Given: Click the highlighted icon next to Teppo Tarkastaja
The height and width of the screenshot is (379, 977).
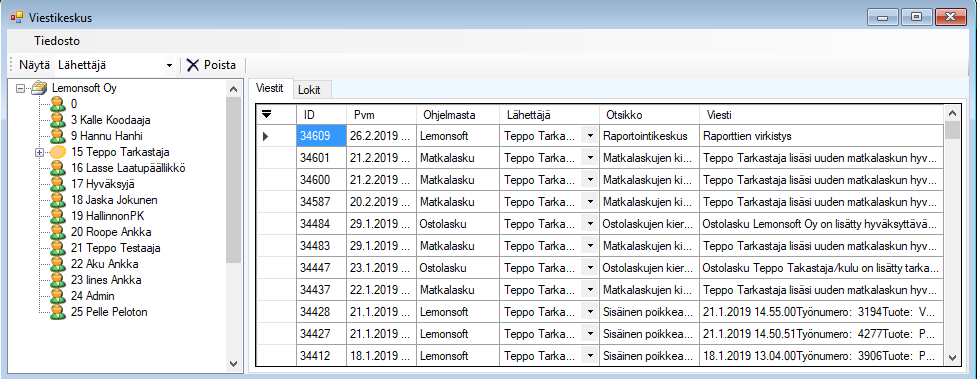Looking at the screenshot, I should click(57, 152).
